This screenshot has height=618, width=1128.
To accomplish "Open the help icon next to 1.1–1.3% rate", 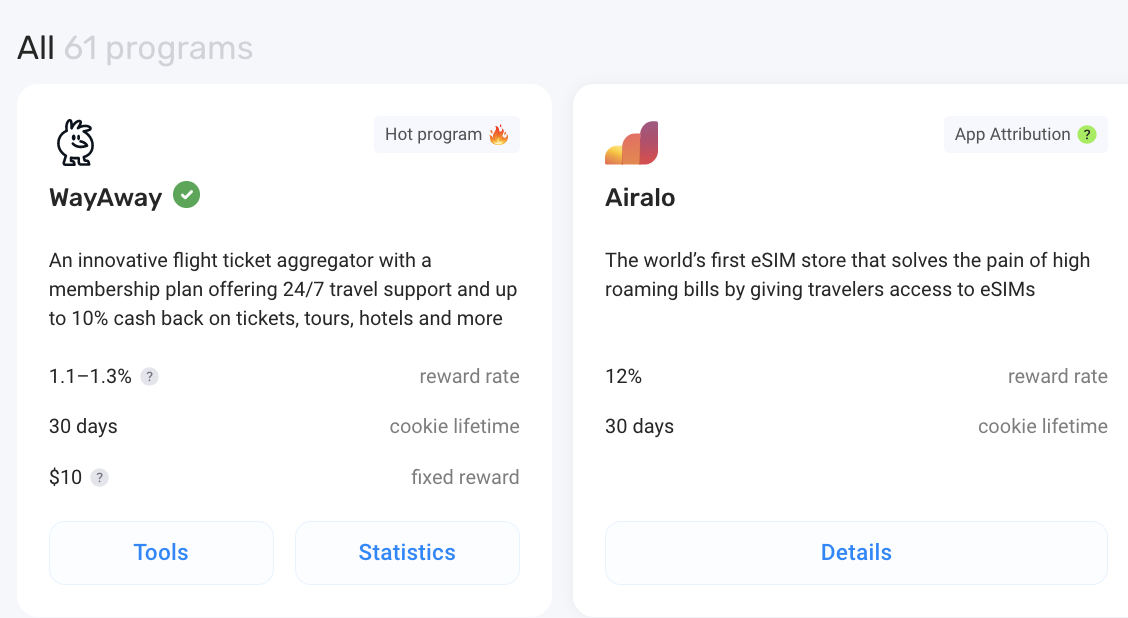I will click(149, 376).
